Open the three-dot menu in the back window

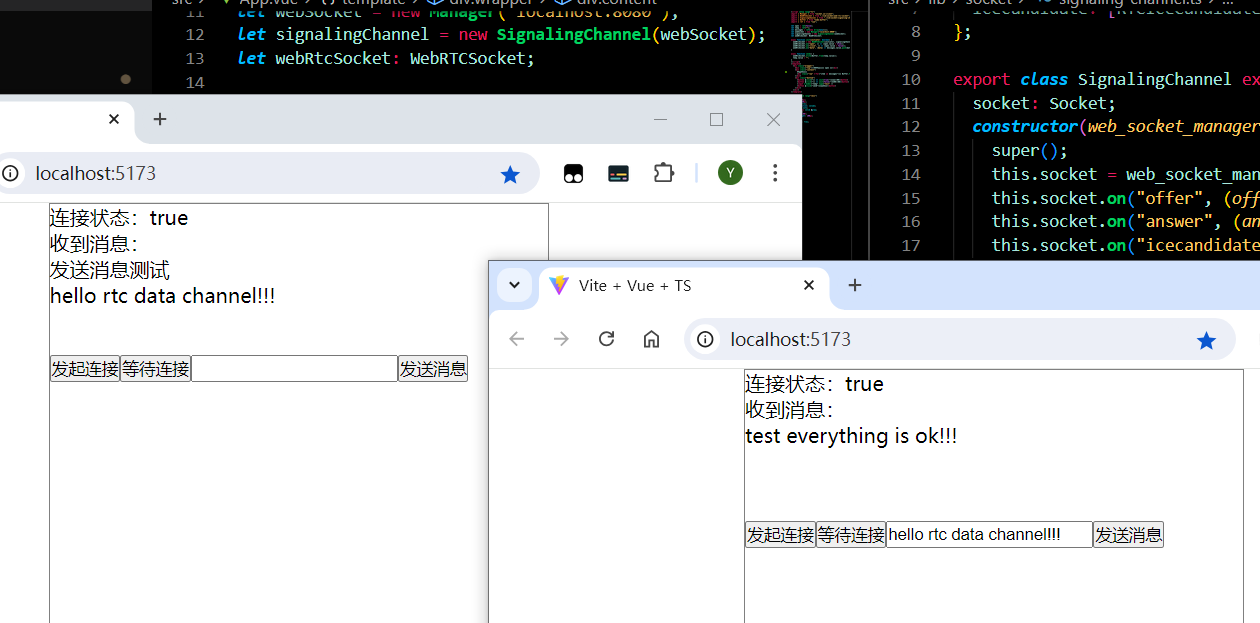pos(775,172)
